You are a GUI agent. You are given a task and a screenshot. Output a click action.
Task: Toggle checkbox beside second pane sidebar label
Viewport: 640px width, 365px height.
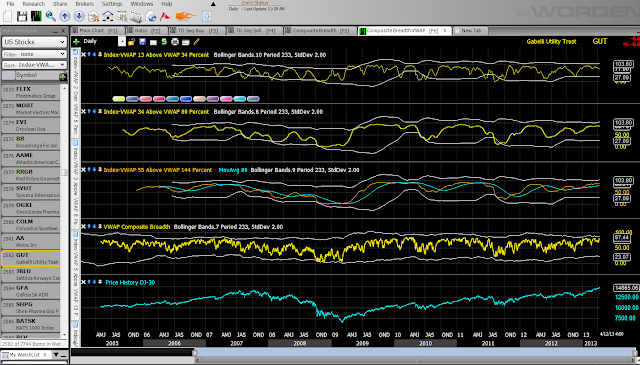tap(76, 143)
